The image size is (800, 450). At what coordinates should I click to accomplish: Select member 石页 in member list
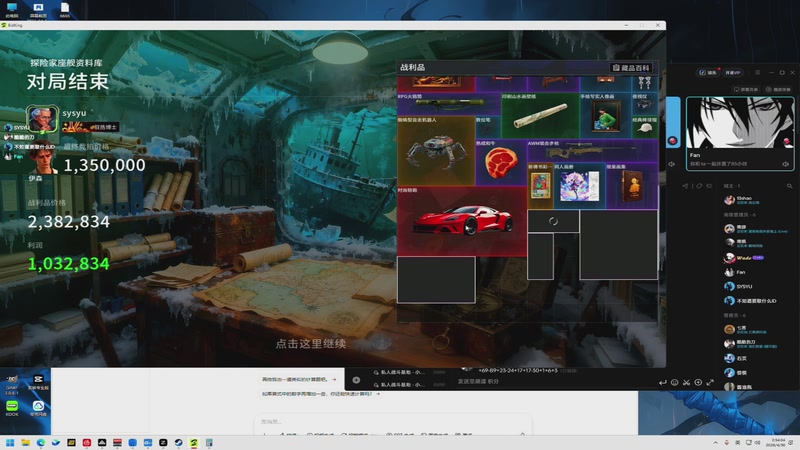coord(736,358)
